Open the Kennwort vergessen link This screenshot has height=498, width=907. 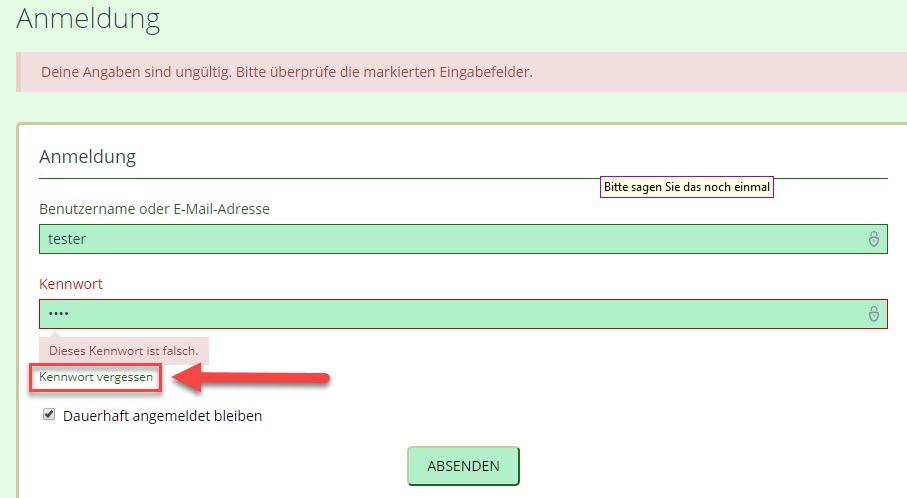point(96,378)
